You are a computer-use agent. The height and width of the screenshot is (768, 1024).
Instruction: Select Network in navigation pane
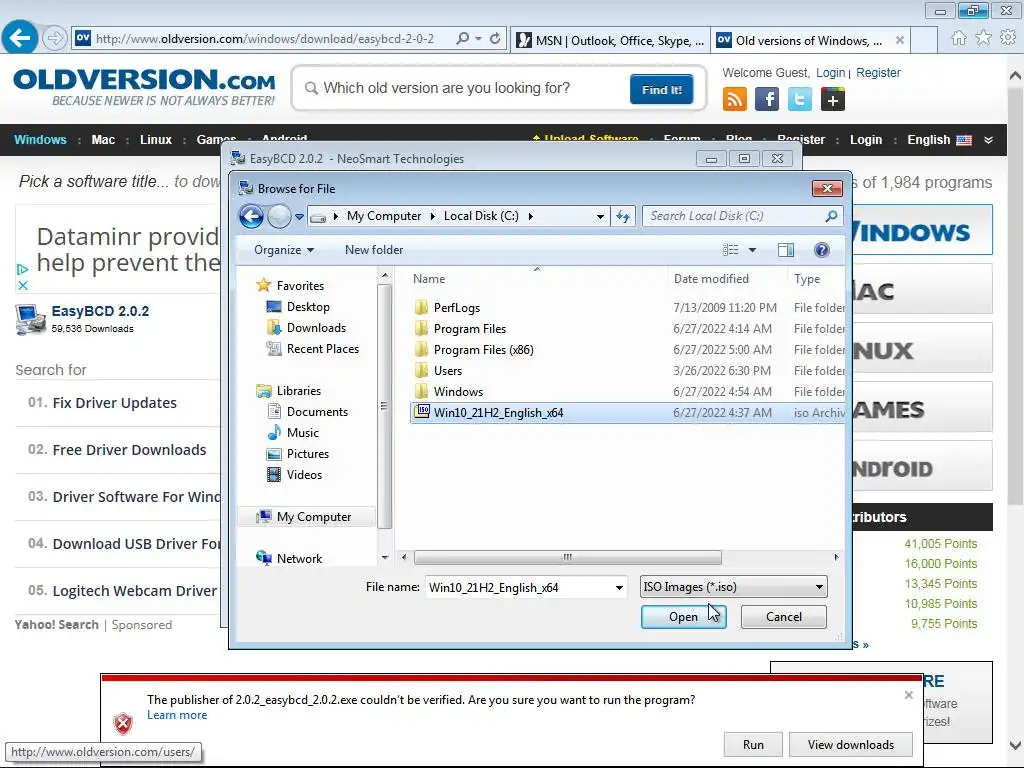299,558
